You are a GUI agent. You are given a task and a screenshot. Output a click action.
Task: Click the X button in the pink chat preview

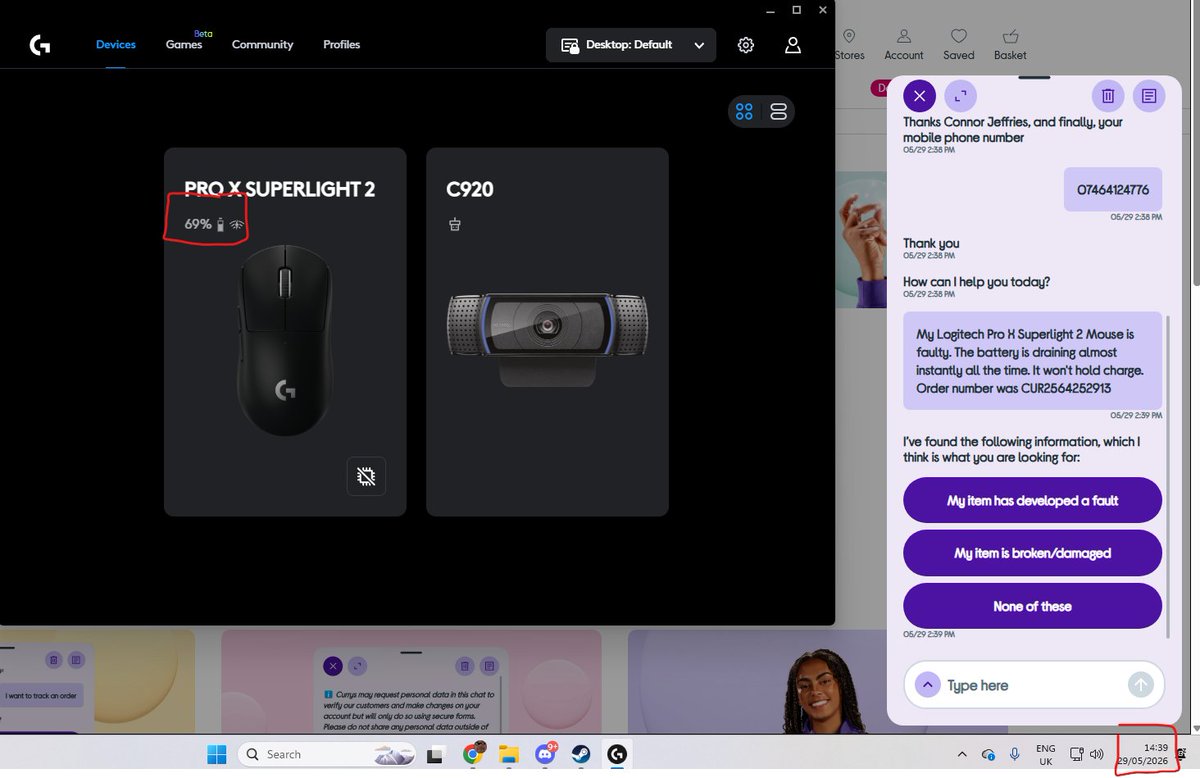tap(332, 665)
